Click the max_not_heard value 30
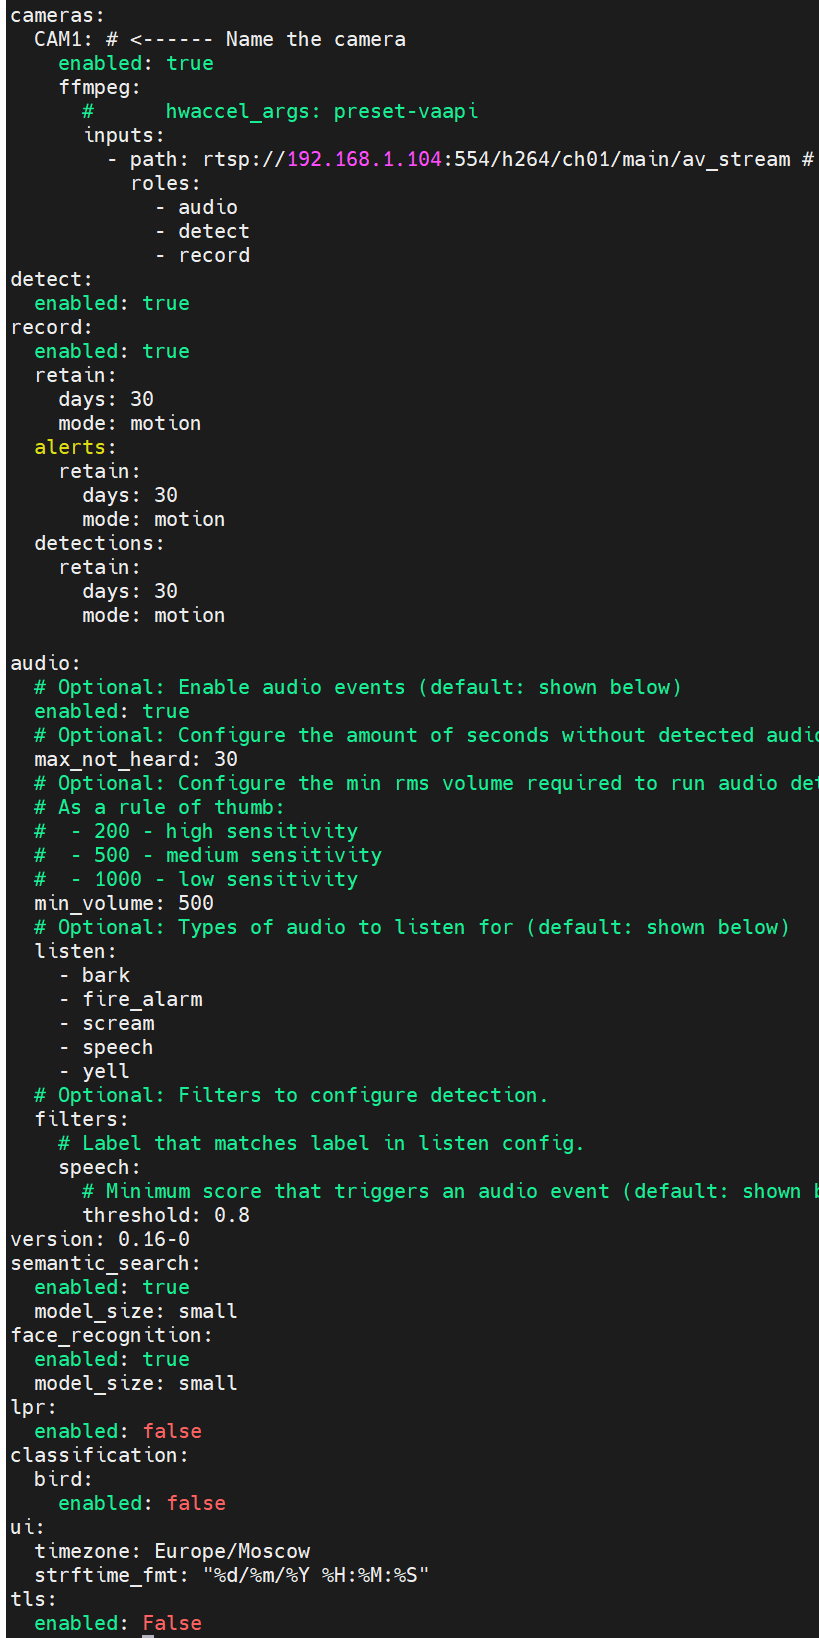 point(226,759)
